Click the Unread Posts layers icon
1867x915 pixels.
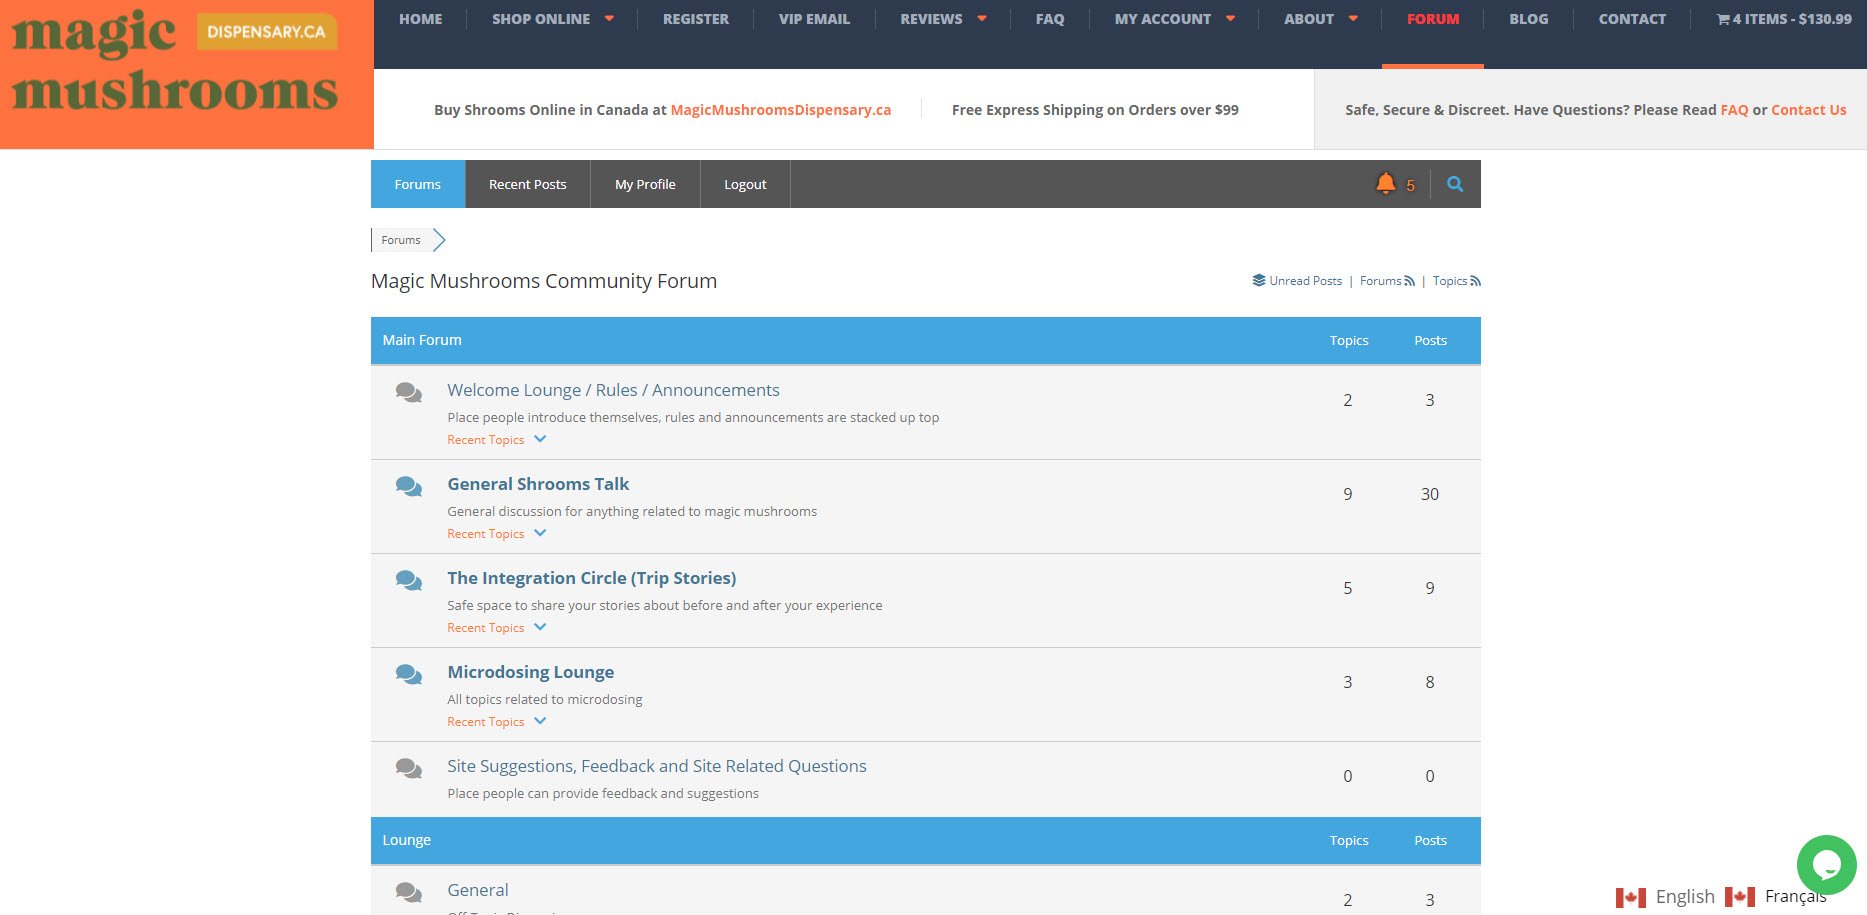pos(1259,281)
